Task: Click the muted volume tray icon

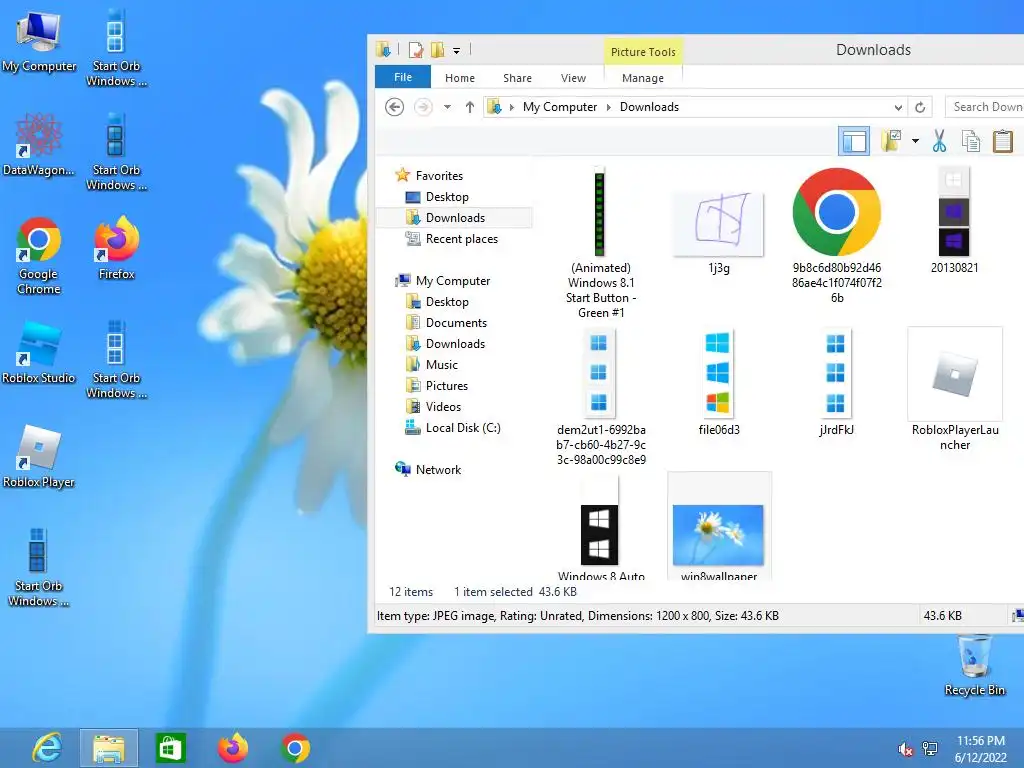Action: (x=905, y=749)
